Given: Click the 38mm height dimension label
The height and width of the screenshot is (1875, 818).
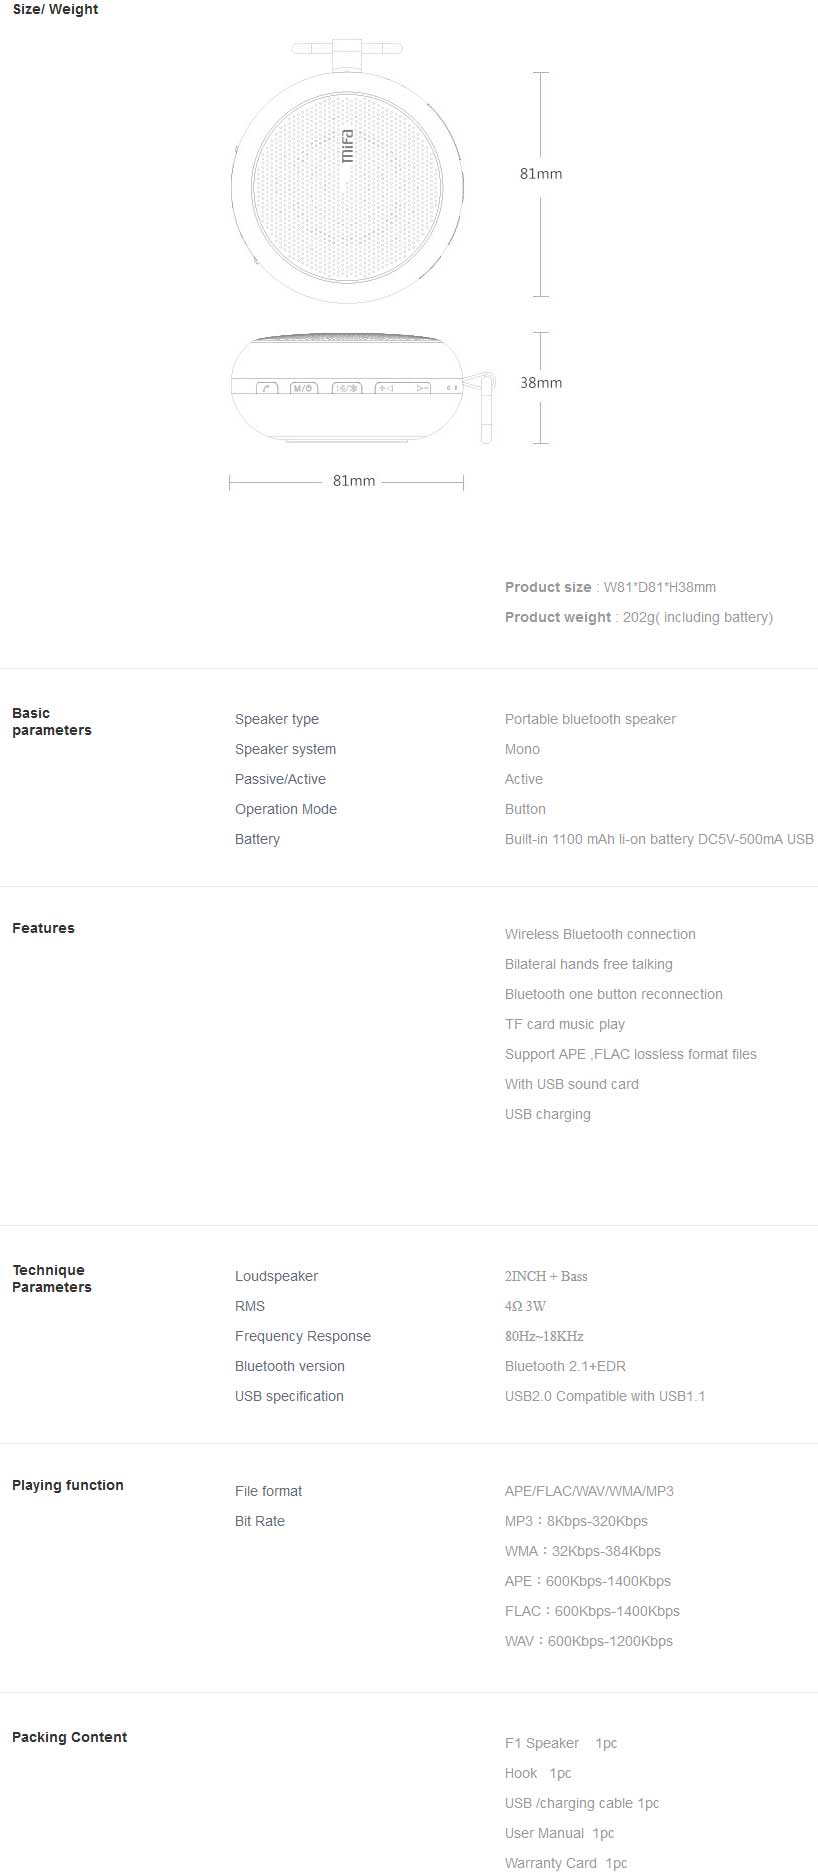Looking at the screenshot, I should pos(541,383).
